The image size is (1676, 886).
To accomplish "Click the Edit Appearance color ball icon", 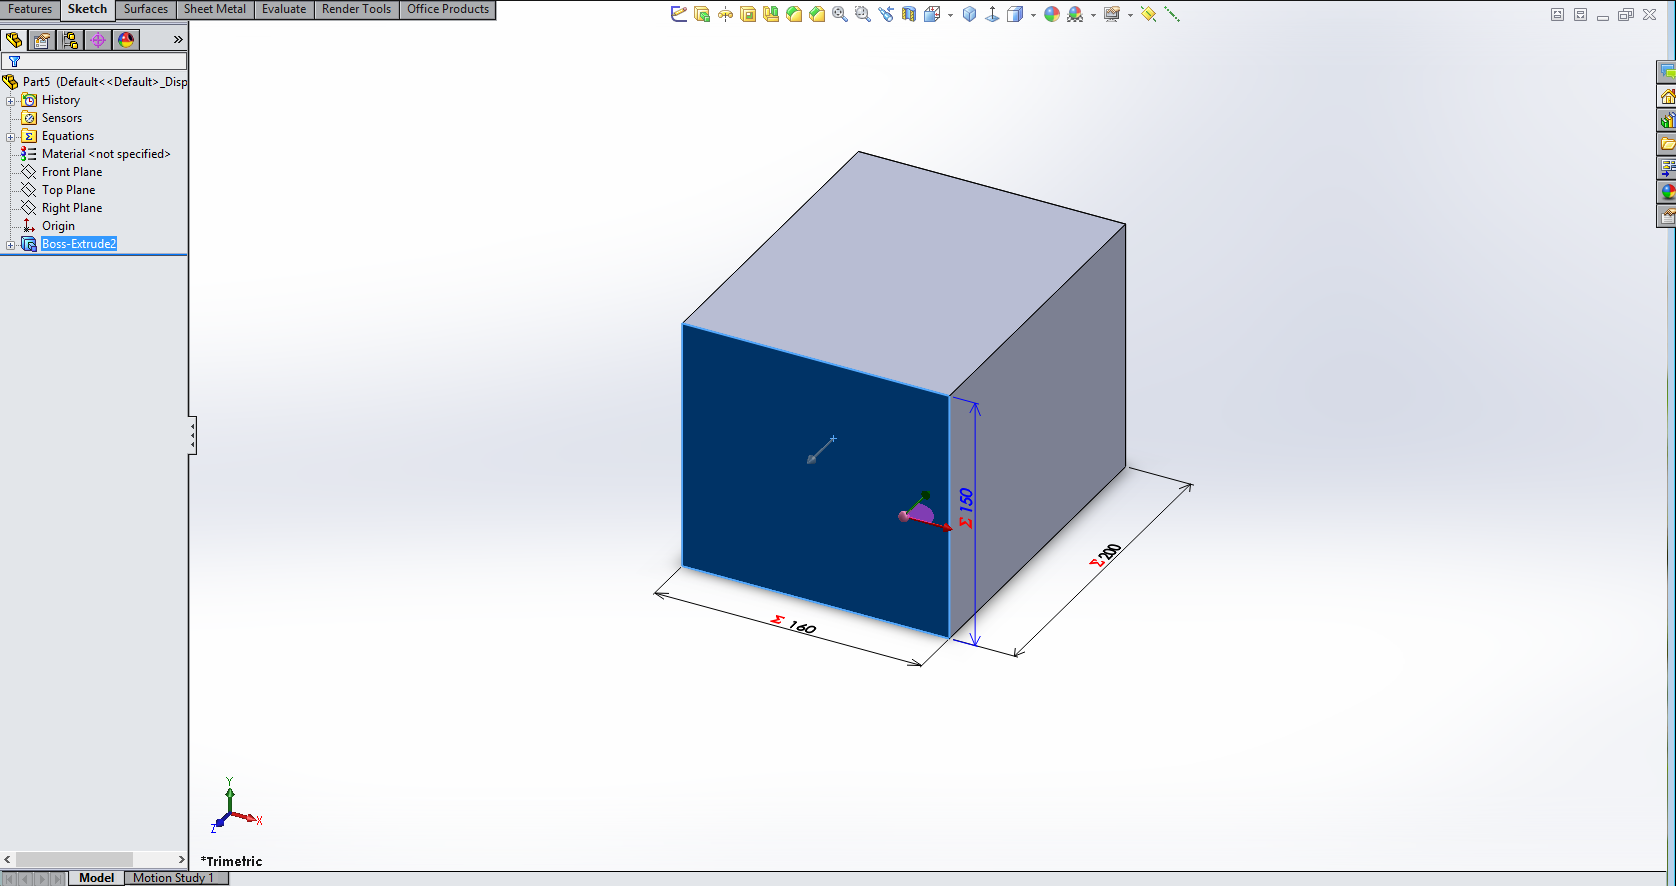I will click(1052, 14).
